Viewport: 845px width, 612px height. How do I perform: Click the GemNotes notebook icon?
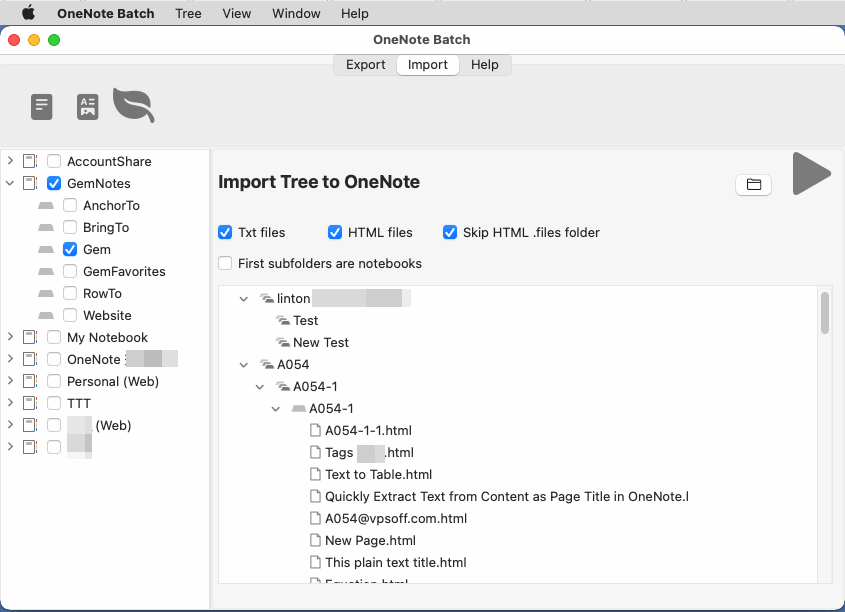click(x=30, y=183)
